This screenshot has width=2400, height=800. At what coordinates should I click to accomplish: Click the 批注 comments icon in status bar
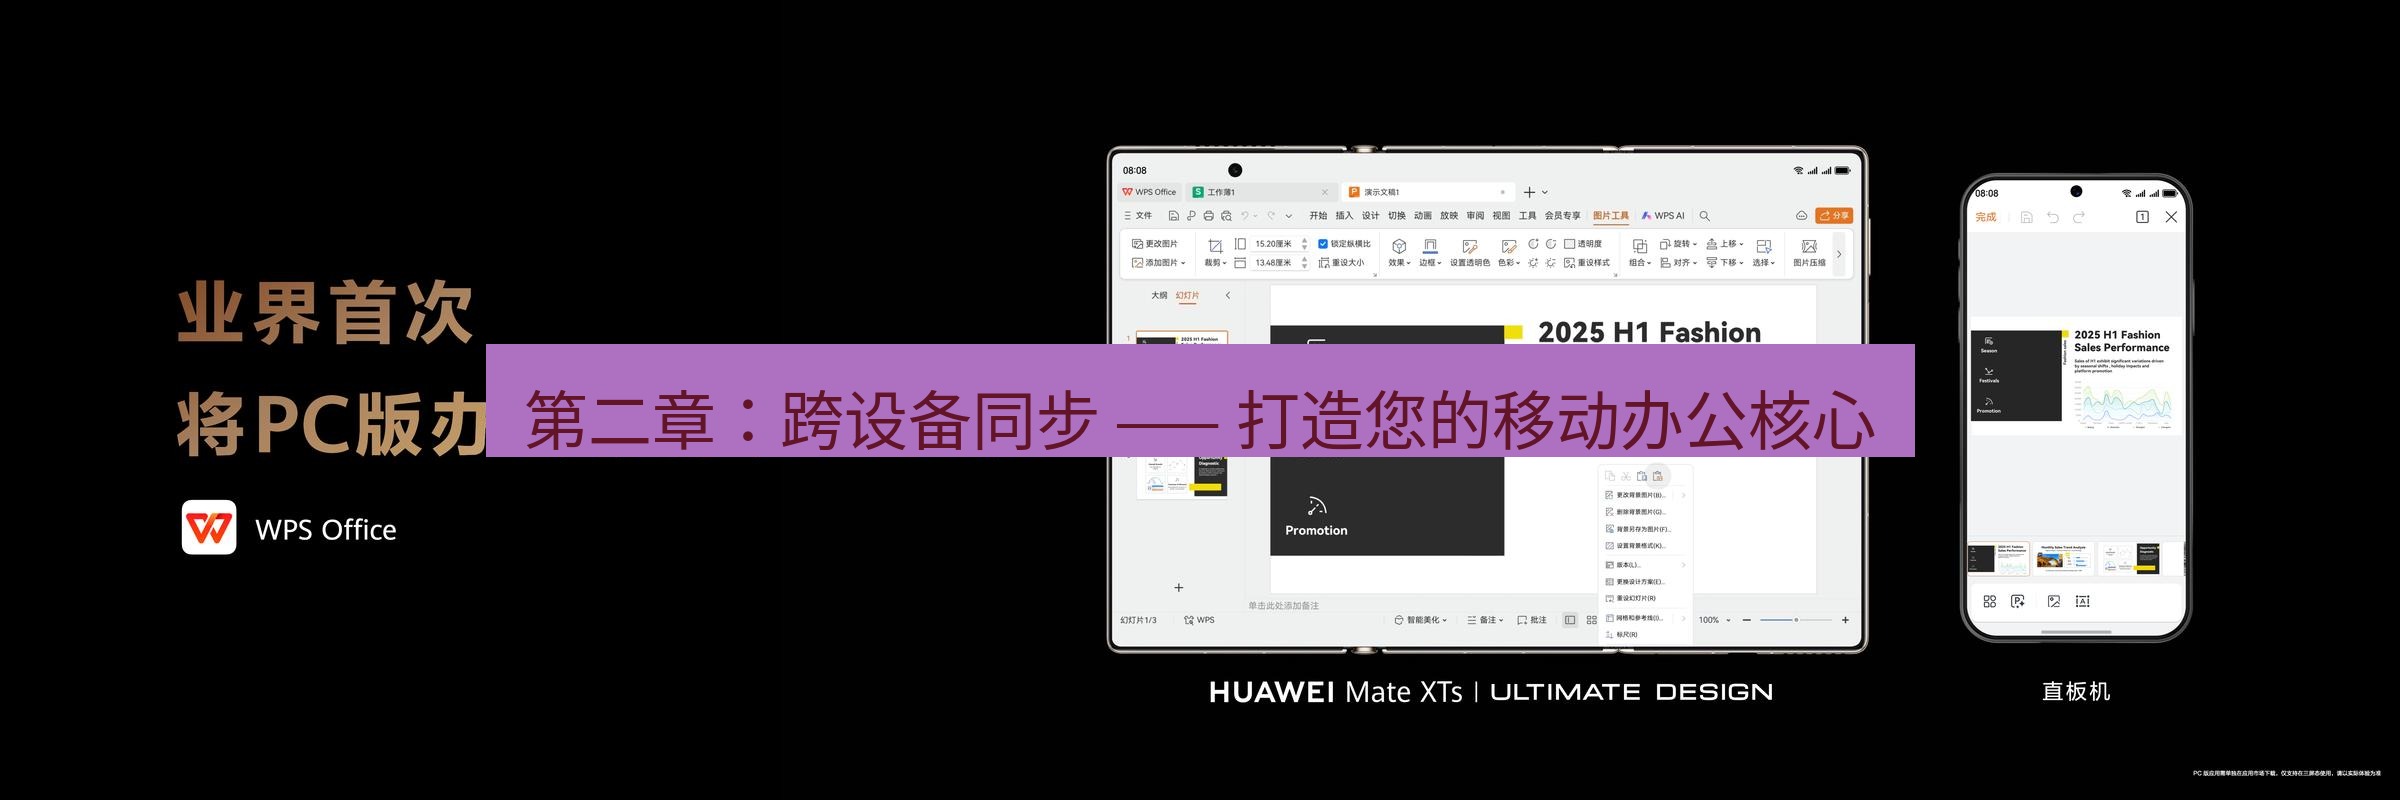click(1532, 620)
